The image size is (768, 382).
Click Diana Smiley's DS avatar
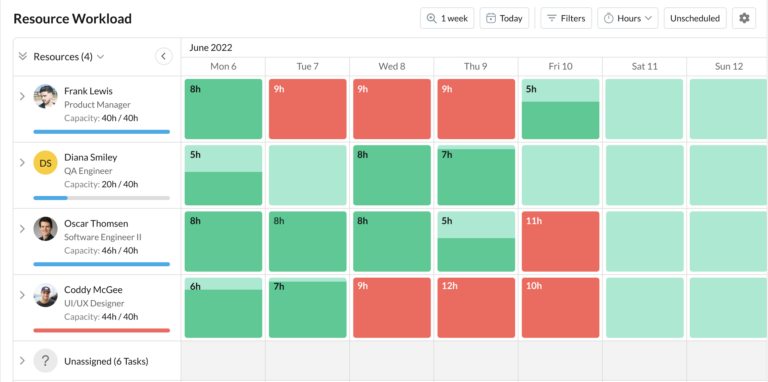click(46, 163)
